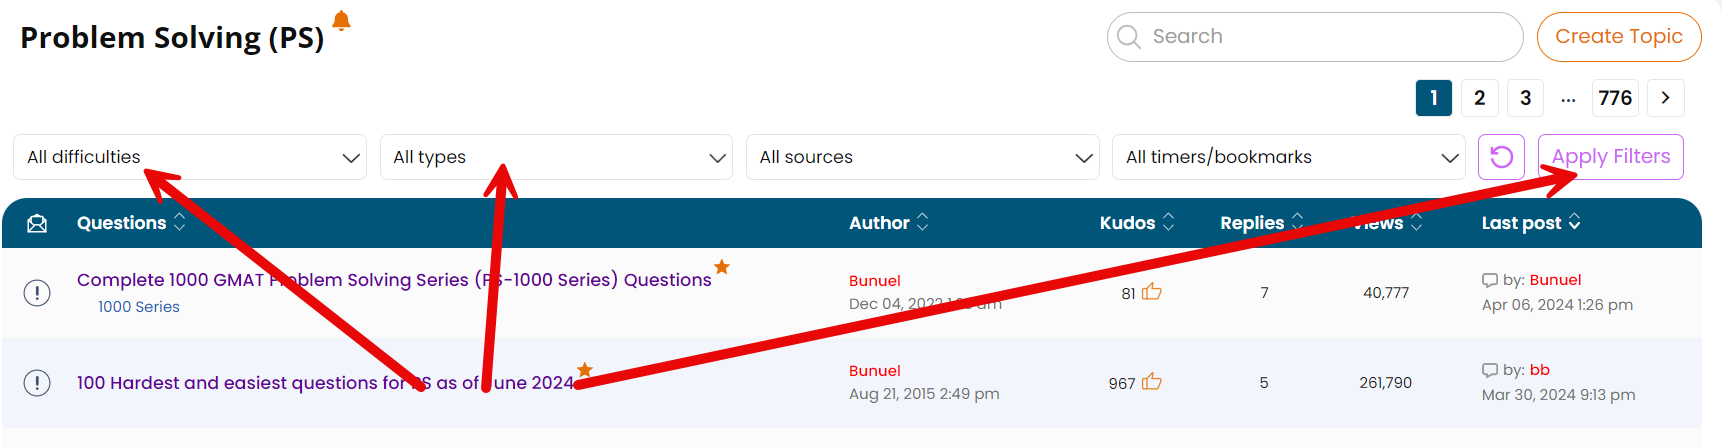This screenshot has height=447, width=1722.
Task: Go to page 2
Action: 1479,98
